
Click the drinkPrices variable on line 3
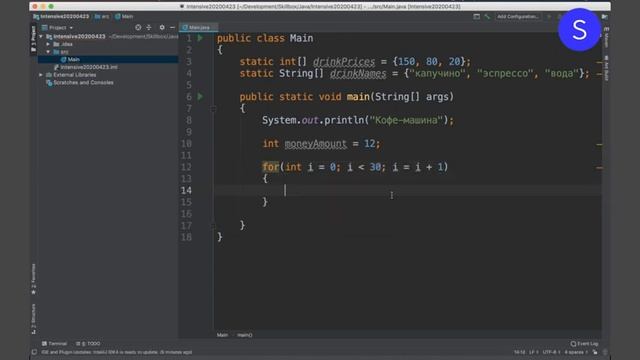[344, 62]
